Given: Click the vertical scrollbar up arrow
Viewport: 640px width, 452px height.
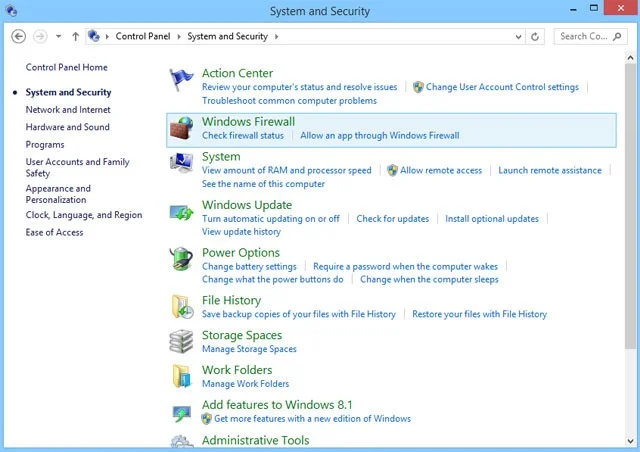Looking at the screenshot, I should 631,58.
